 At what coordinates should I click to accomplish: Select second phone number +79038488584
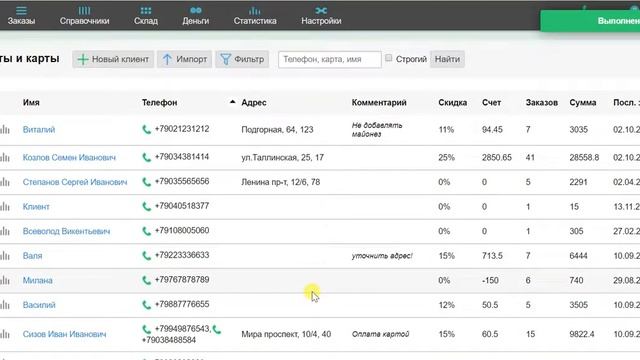click(169, 340)
